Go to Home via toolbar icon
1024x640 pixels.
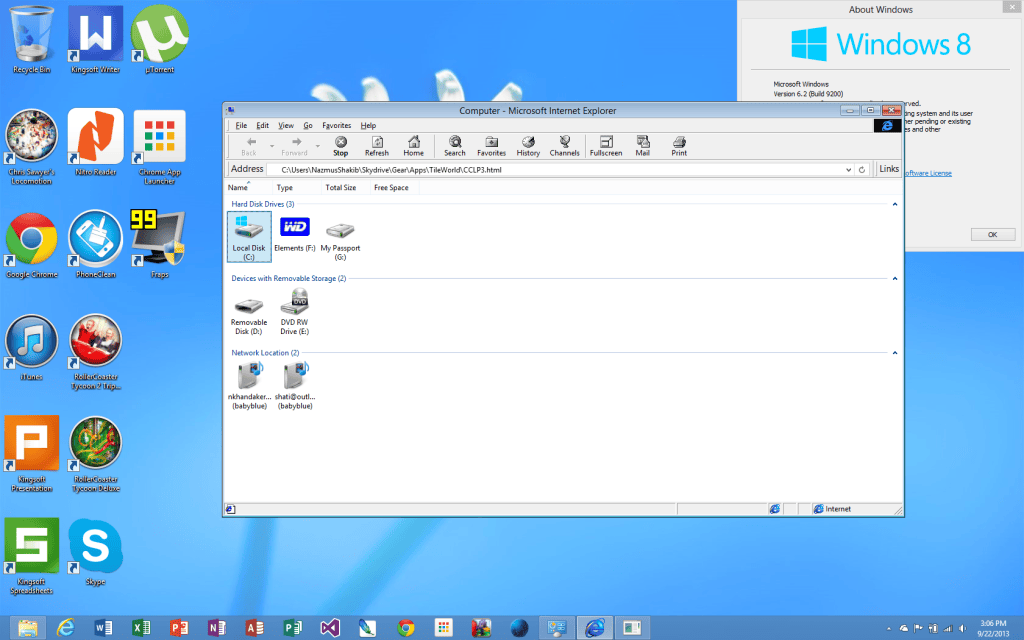coord(413,146)
